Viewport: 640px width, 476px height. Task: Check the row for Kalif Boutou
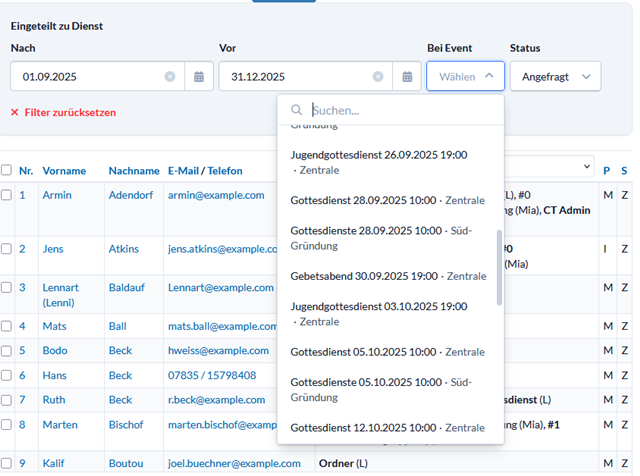click(x=6, y=463)
